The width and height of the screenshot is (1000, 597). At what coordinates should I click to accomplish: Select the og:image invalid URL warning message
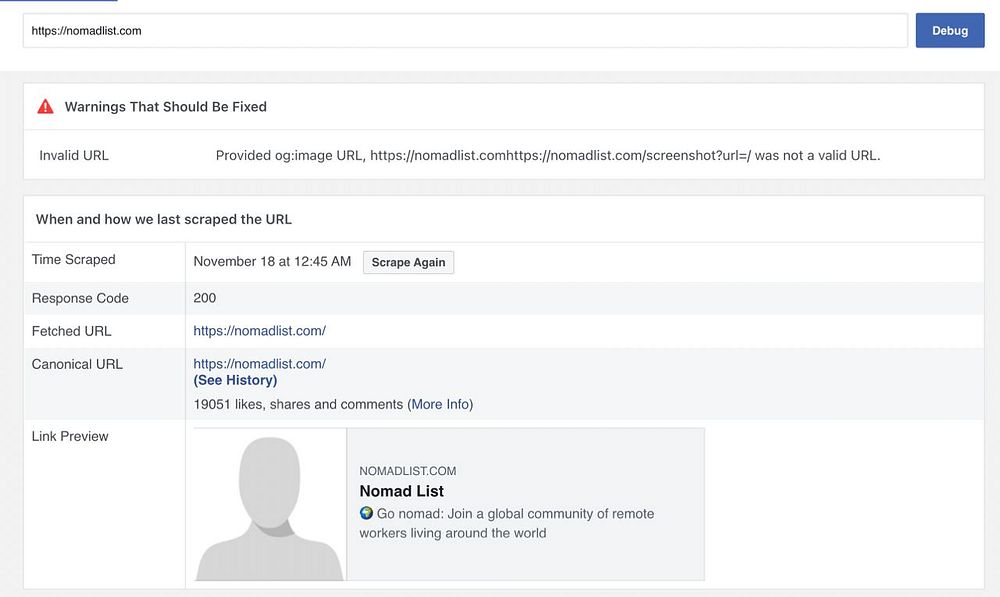pyautogui.click(x=548, y=156)
